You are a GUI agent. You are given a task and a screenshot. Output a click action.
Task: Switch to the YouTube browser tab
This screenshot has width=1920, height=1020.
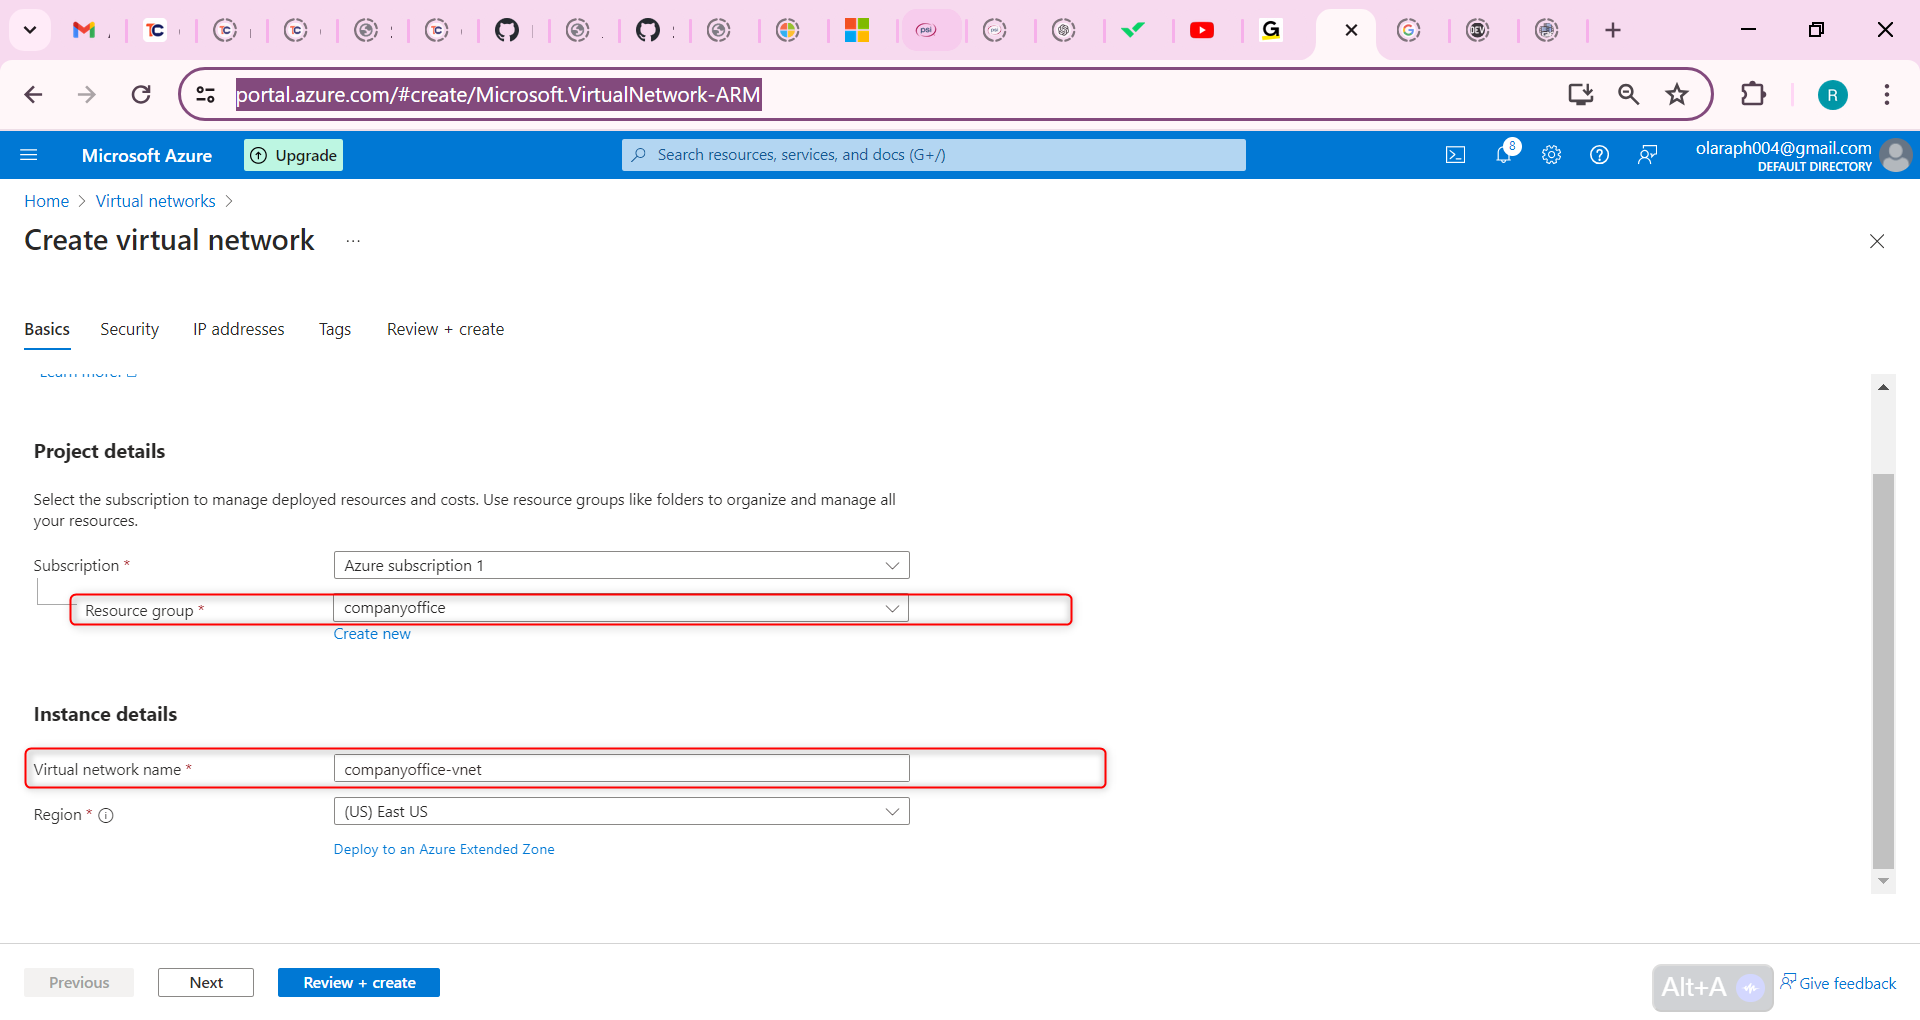1202,30
